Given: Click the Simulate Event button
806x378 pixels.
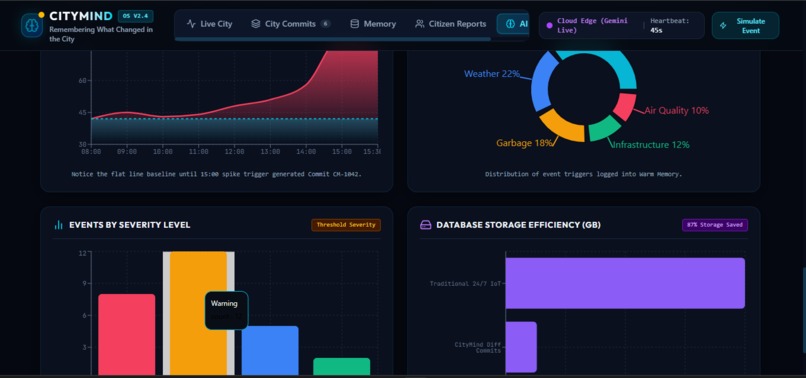Looking at the screenshot, I should coord(745,25).
